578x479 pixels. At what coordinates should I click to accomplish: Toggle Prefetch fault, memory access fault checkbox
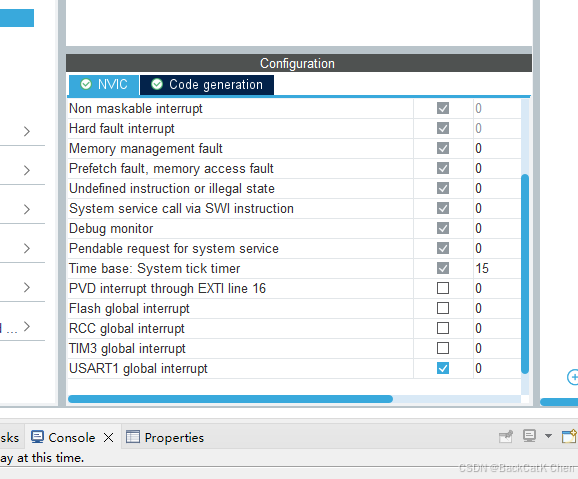[x=443, y=168]
